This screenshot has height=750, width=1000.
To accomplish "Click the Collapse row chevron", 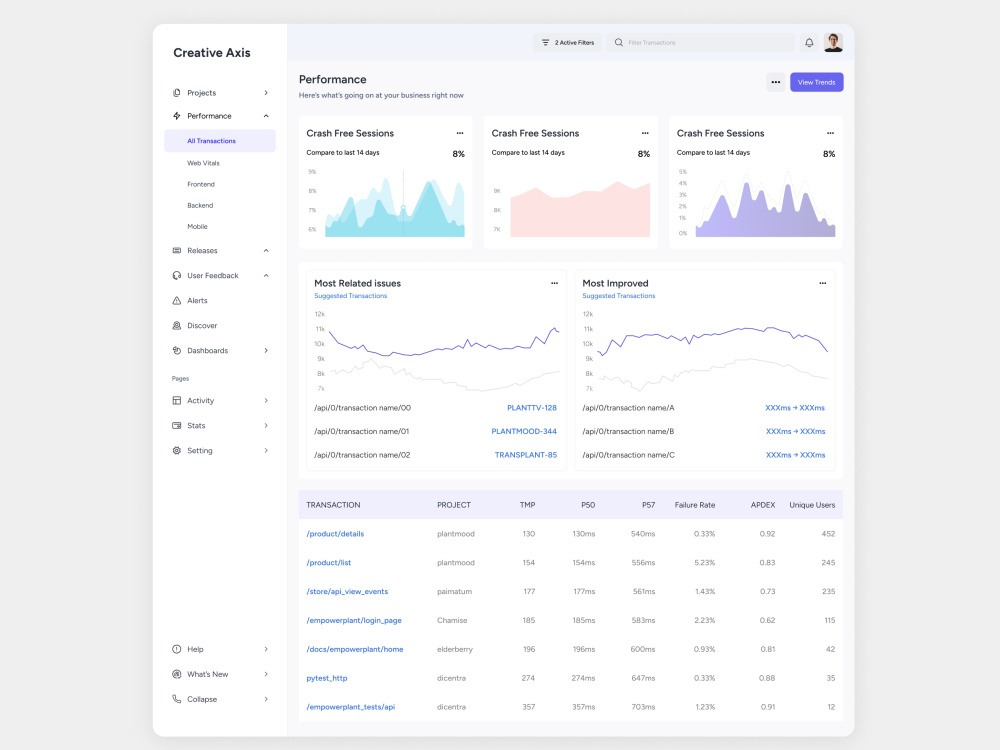I will click(266, 699).
